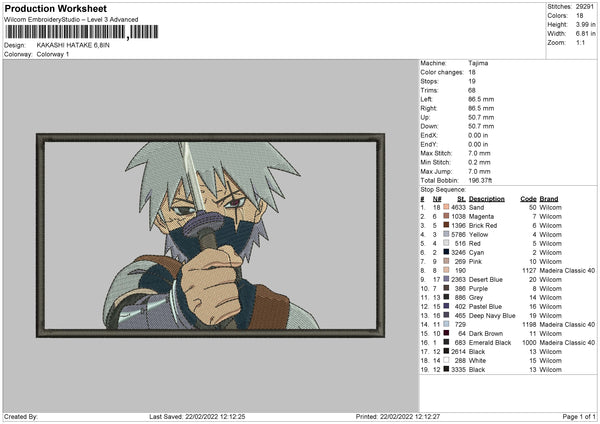Click the Kakashi embroidery design preview
The width and height of the screenshot is (600, 424).
(210, 235)
